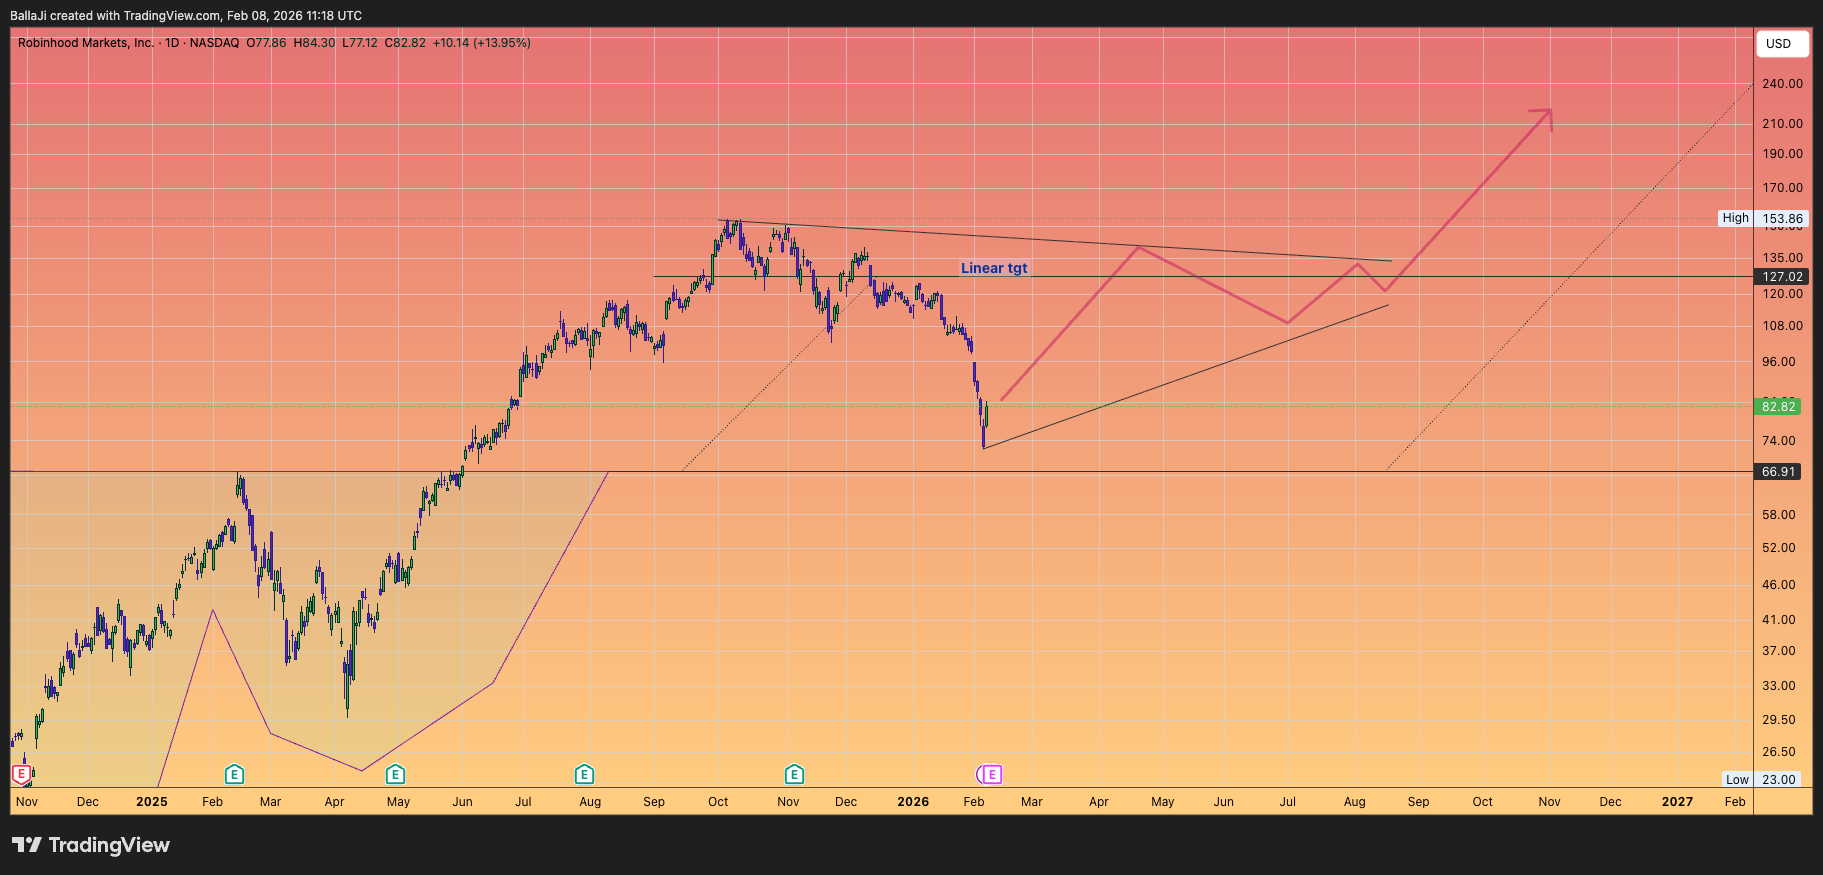
Task: Select the Robinhood Markets, Inc. symbol title
Action: tap(86, 43)
